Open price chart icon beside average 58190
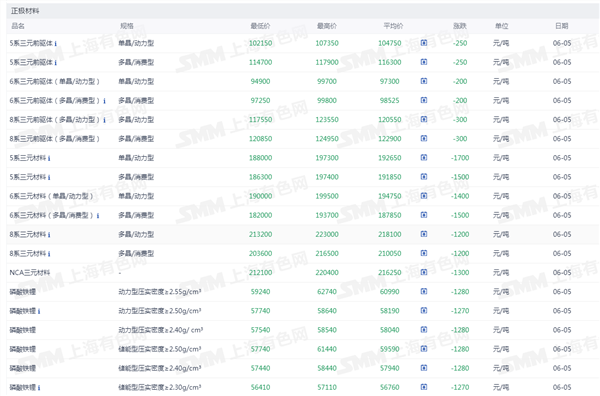 click(424, 311)
